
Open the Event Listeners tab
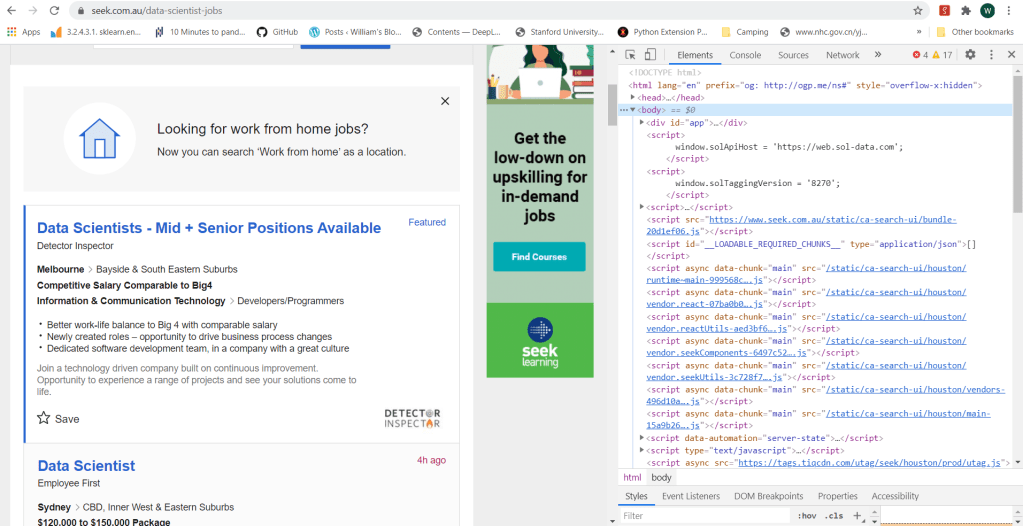click(x=690, y=496)
